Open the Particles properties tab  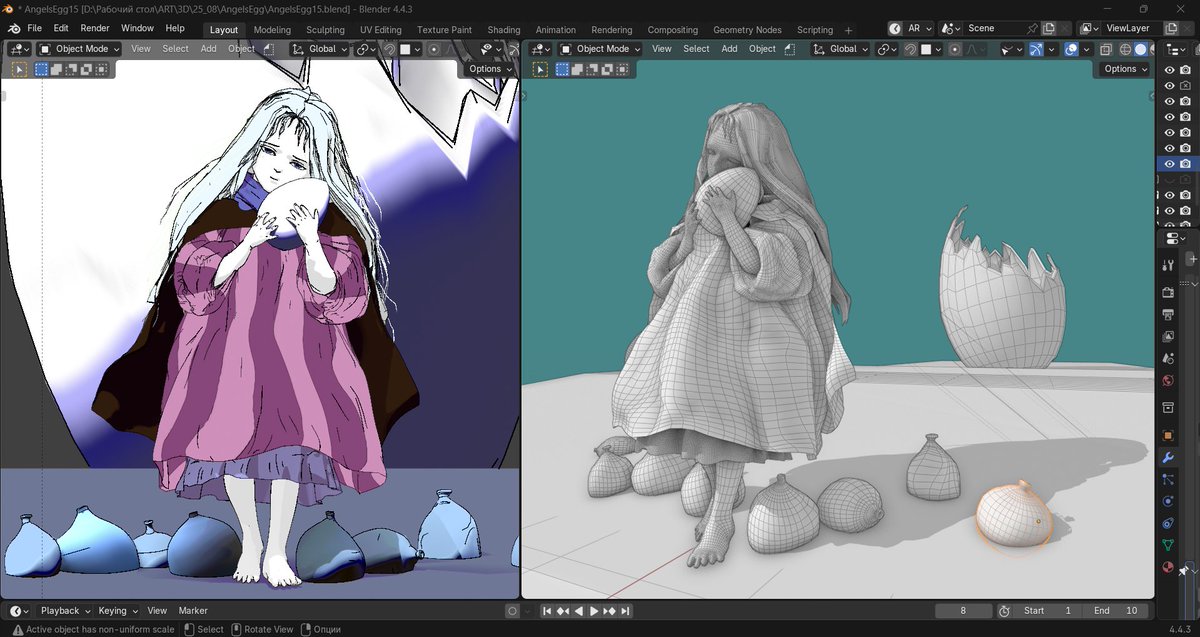click(1167, 479)
